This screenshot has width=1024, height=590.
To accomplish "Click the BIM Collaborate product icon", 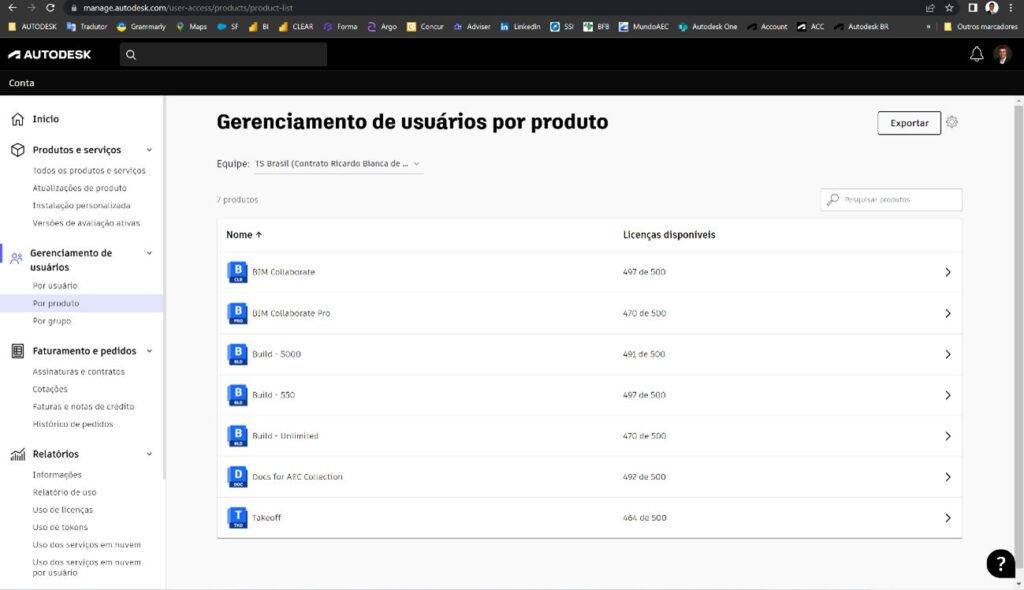I will tap(237, 272).
